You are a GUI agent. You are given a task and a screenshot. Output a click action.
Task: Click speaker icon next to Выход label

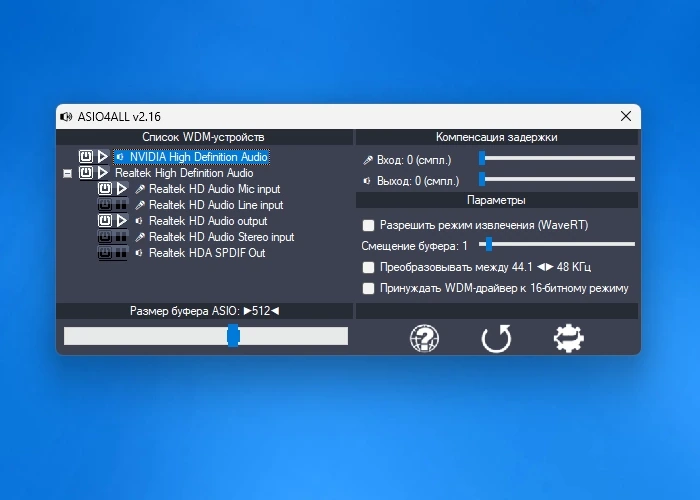367,181
